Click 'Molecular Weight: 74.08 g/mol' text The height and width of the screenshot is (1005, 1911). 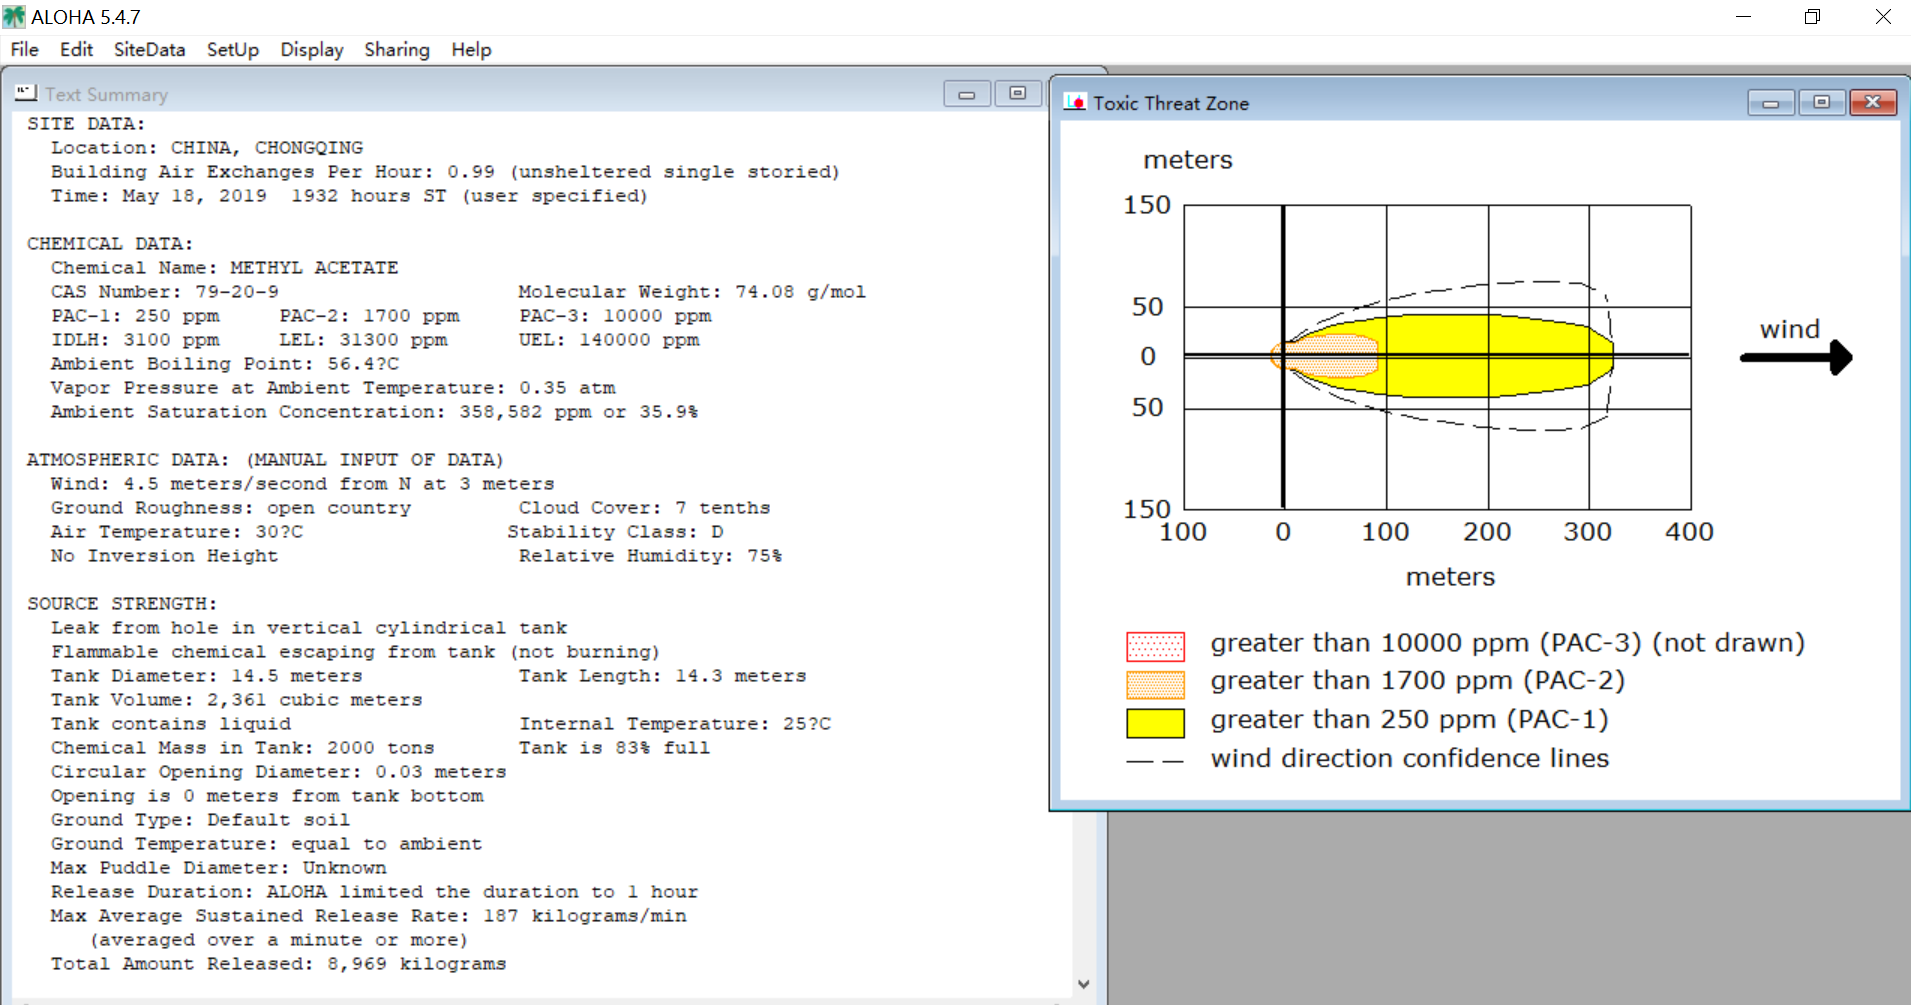coord(692,292)
